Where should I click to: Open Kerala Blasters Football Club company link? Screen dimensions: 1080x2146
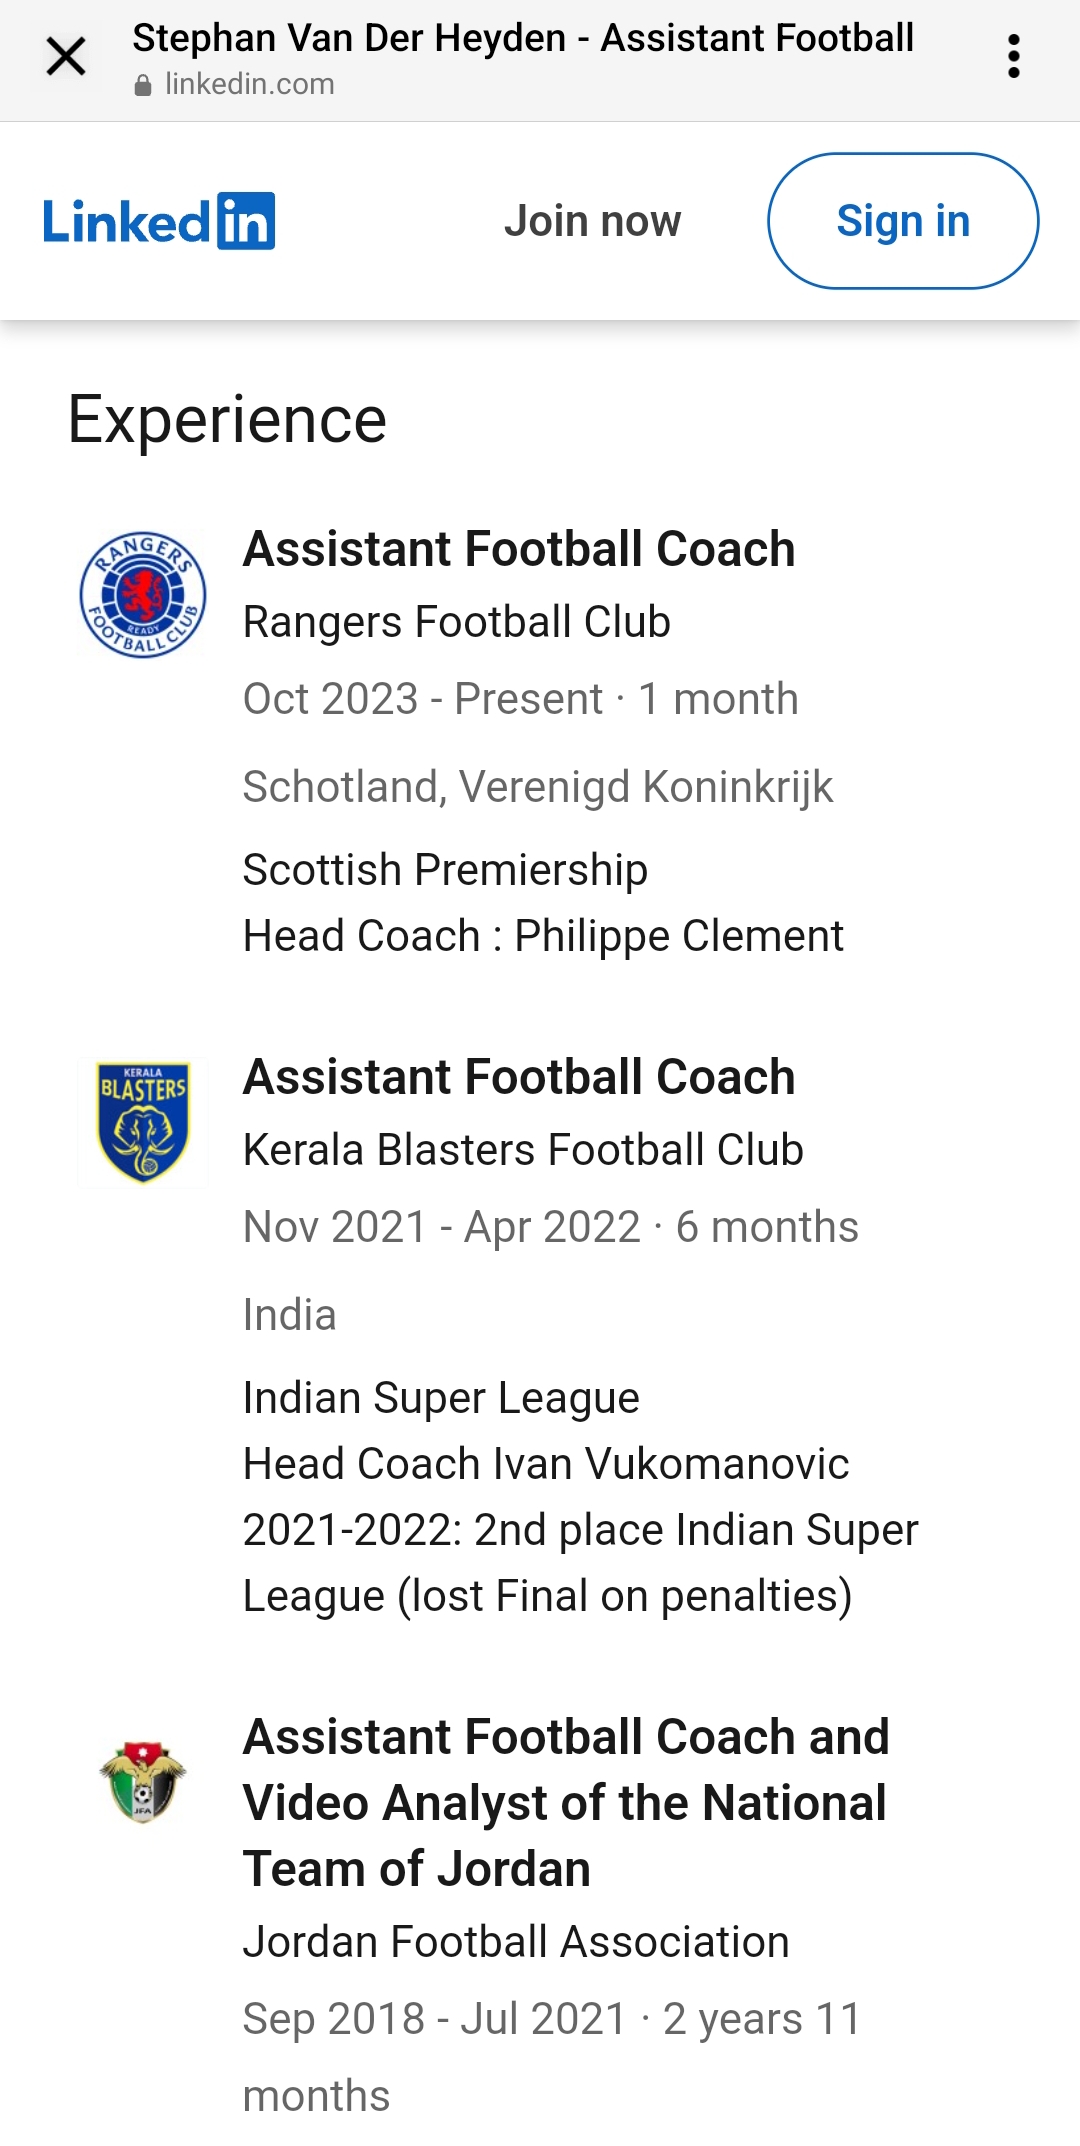click(524, 1150)
